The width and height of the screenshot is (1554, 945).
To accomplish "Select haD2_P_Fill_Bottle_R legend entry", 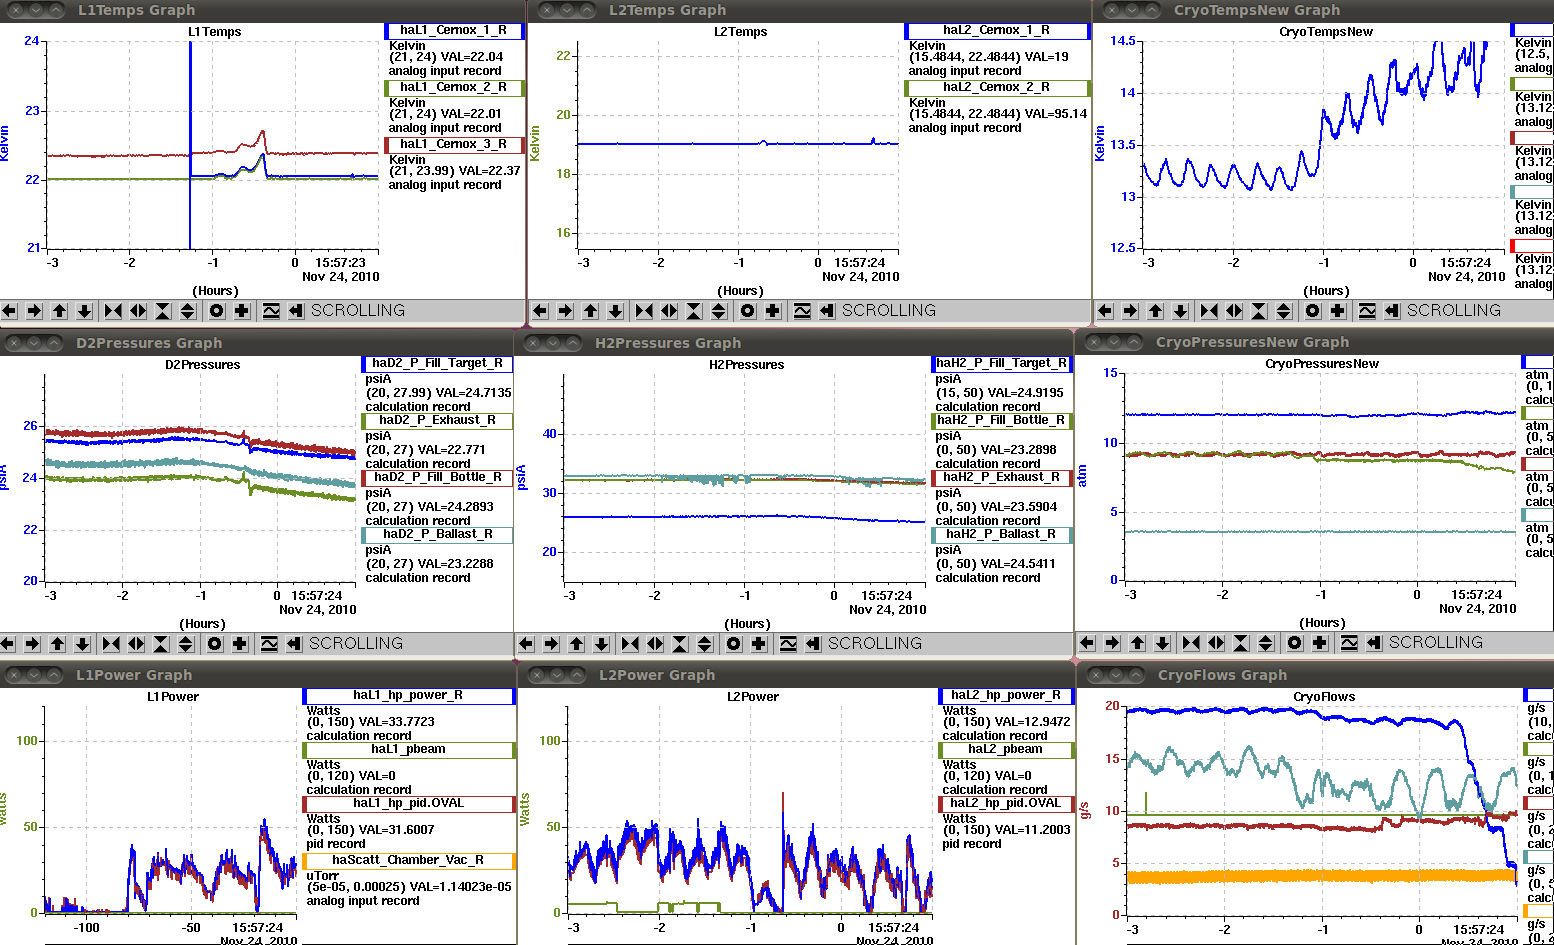I will click(437, 477).
